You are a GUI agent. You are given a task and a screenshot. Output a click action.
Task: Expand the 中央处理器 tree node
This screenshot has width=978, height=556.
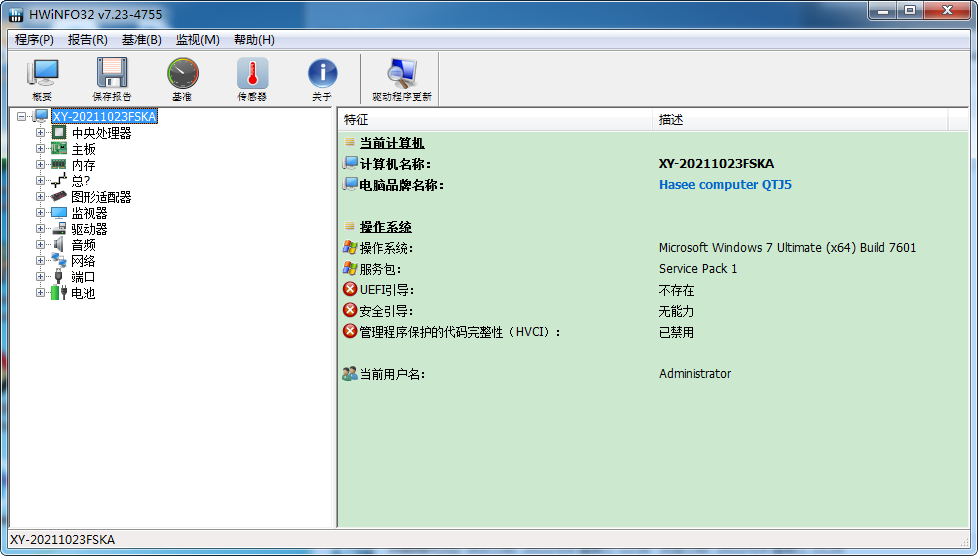(x=40, y=132)
